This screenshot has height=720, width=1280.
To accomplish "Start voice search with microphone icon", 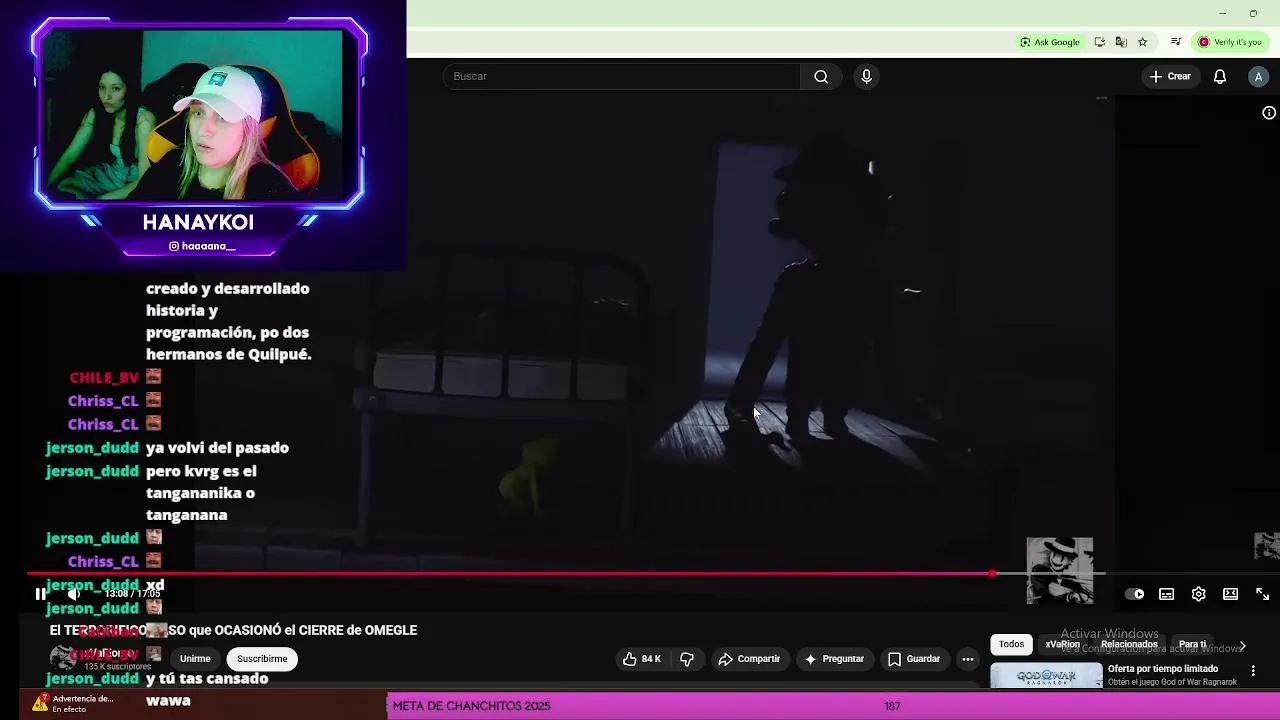I will click(866, 76).
